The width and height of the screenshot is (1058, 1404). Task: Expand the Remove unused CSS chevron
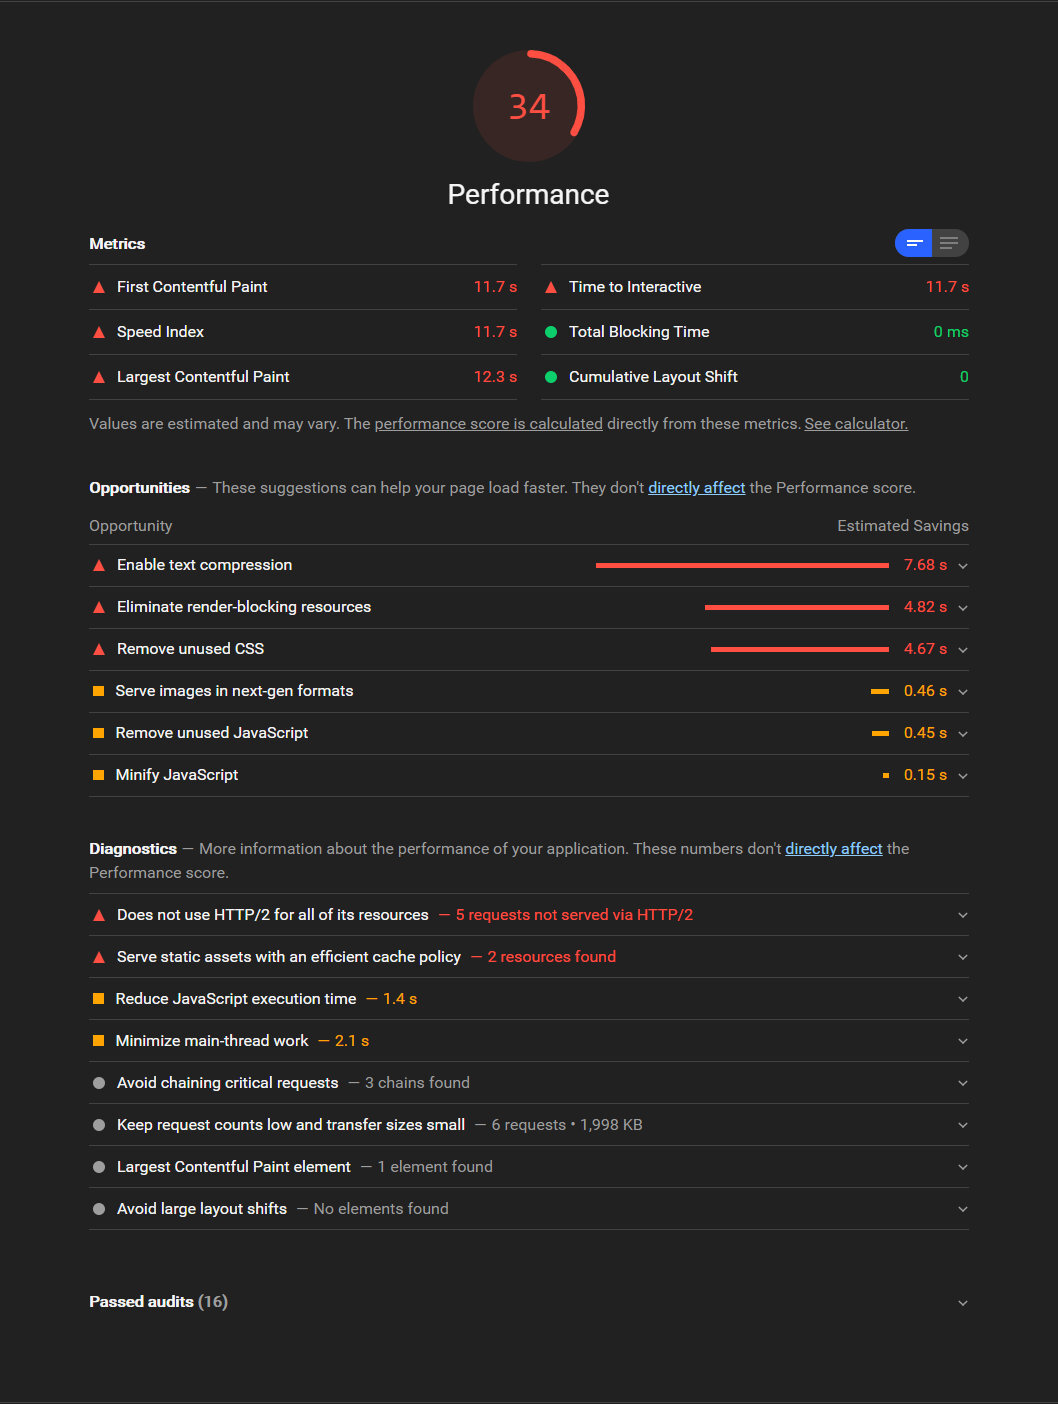(x=963, y=650)
